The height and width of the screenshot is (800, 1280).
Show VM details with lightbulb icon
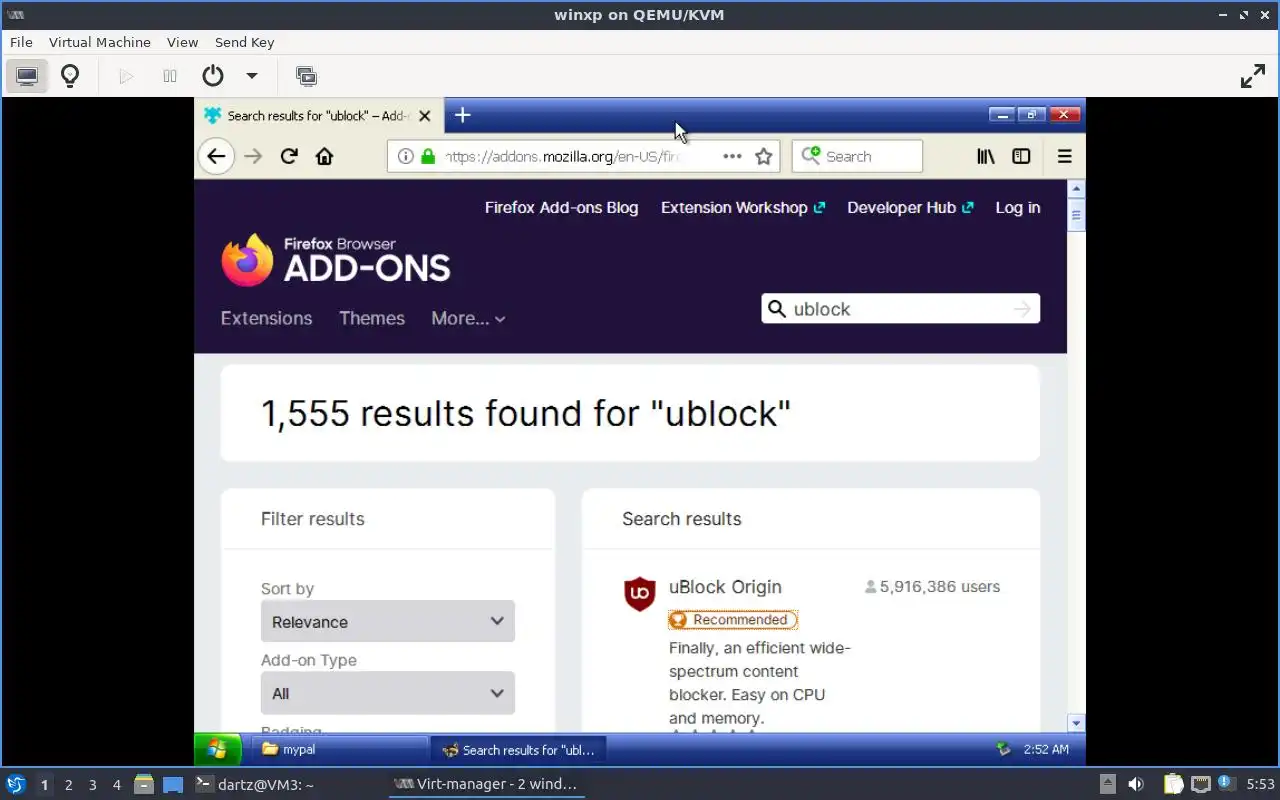coord(70,76)
